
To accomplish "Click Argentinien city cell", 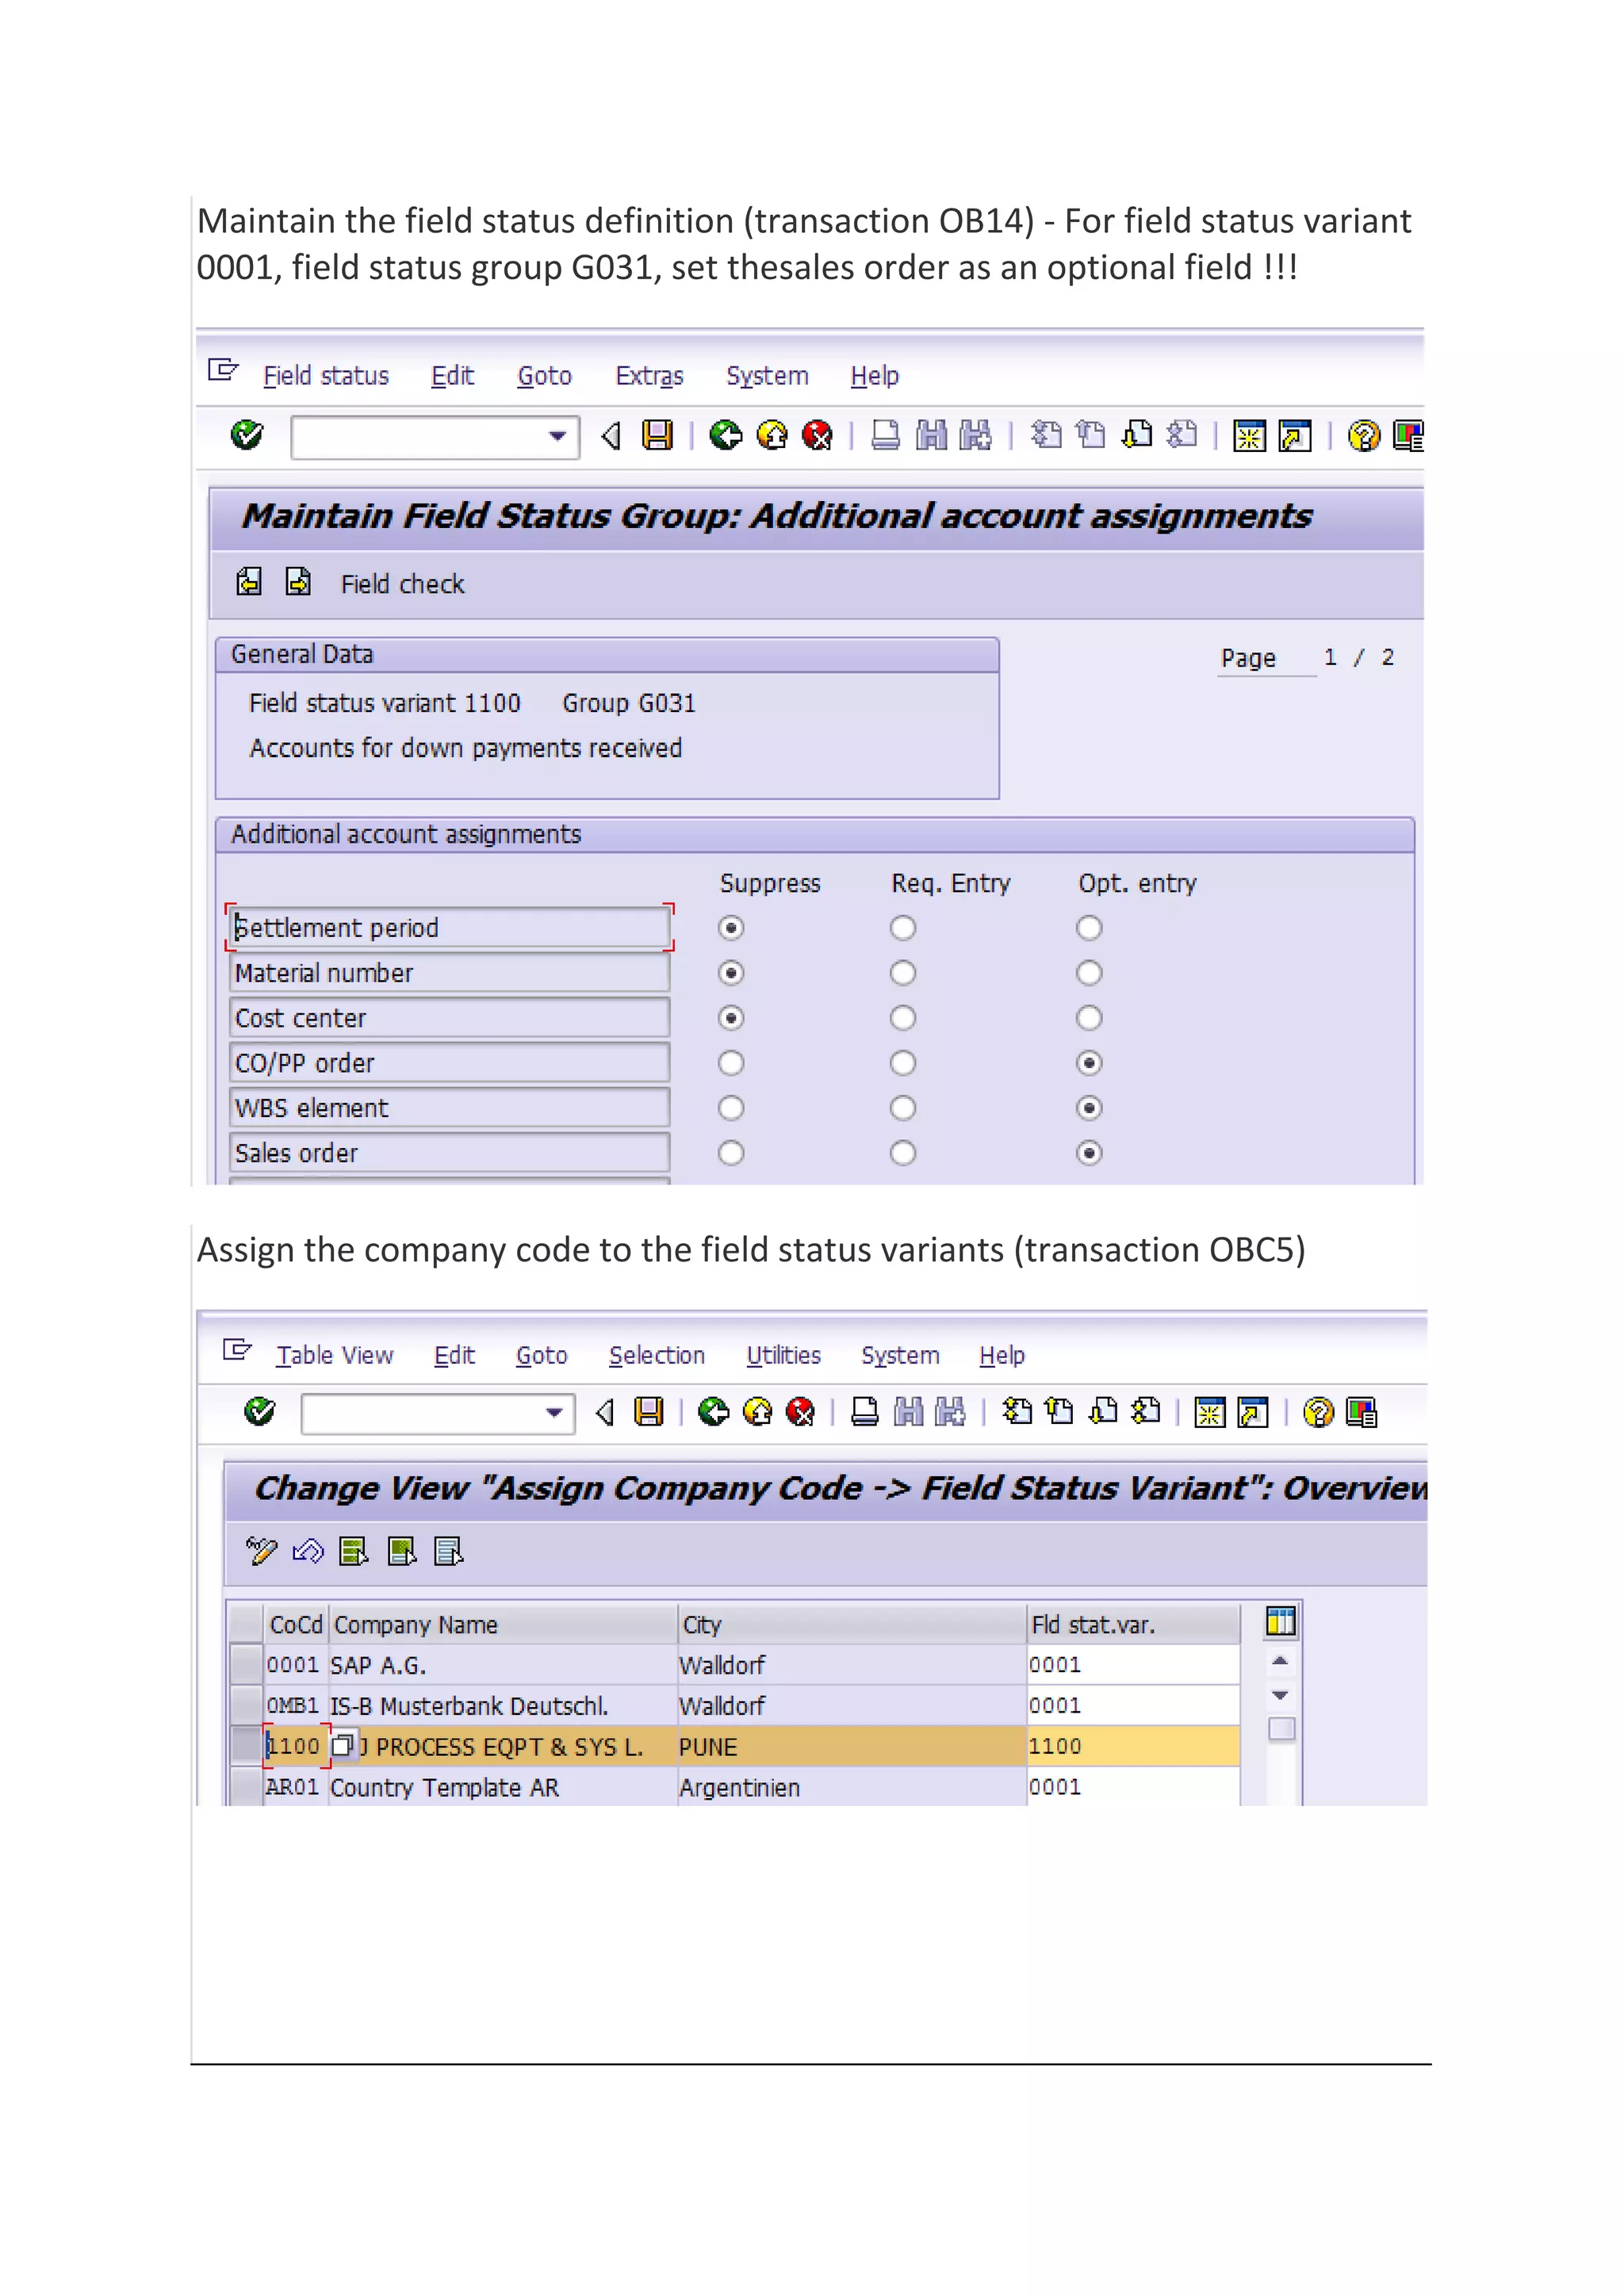I will tap(852, 1787).
